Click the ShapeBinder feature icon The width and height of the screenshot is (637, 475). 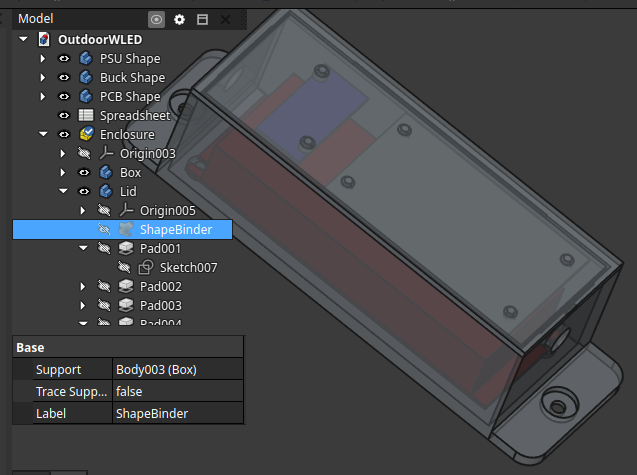coord(126,229)
